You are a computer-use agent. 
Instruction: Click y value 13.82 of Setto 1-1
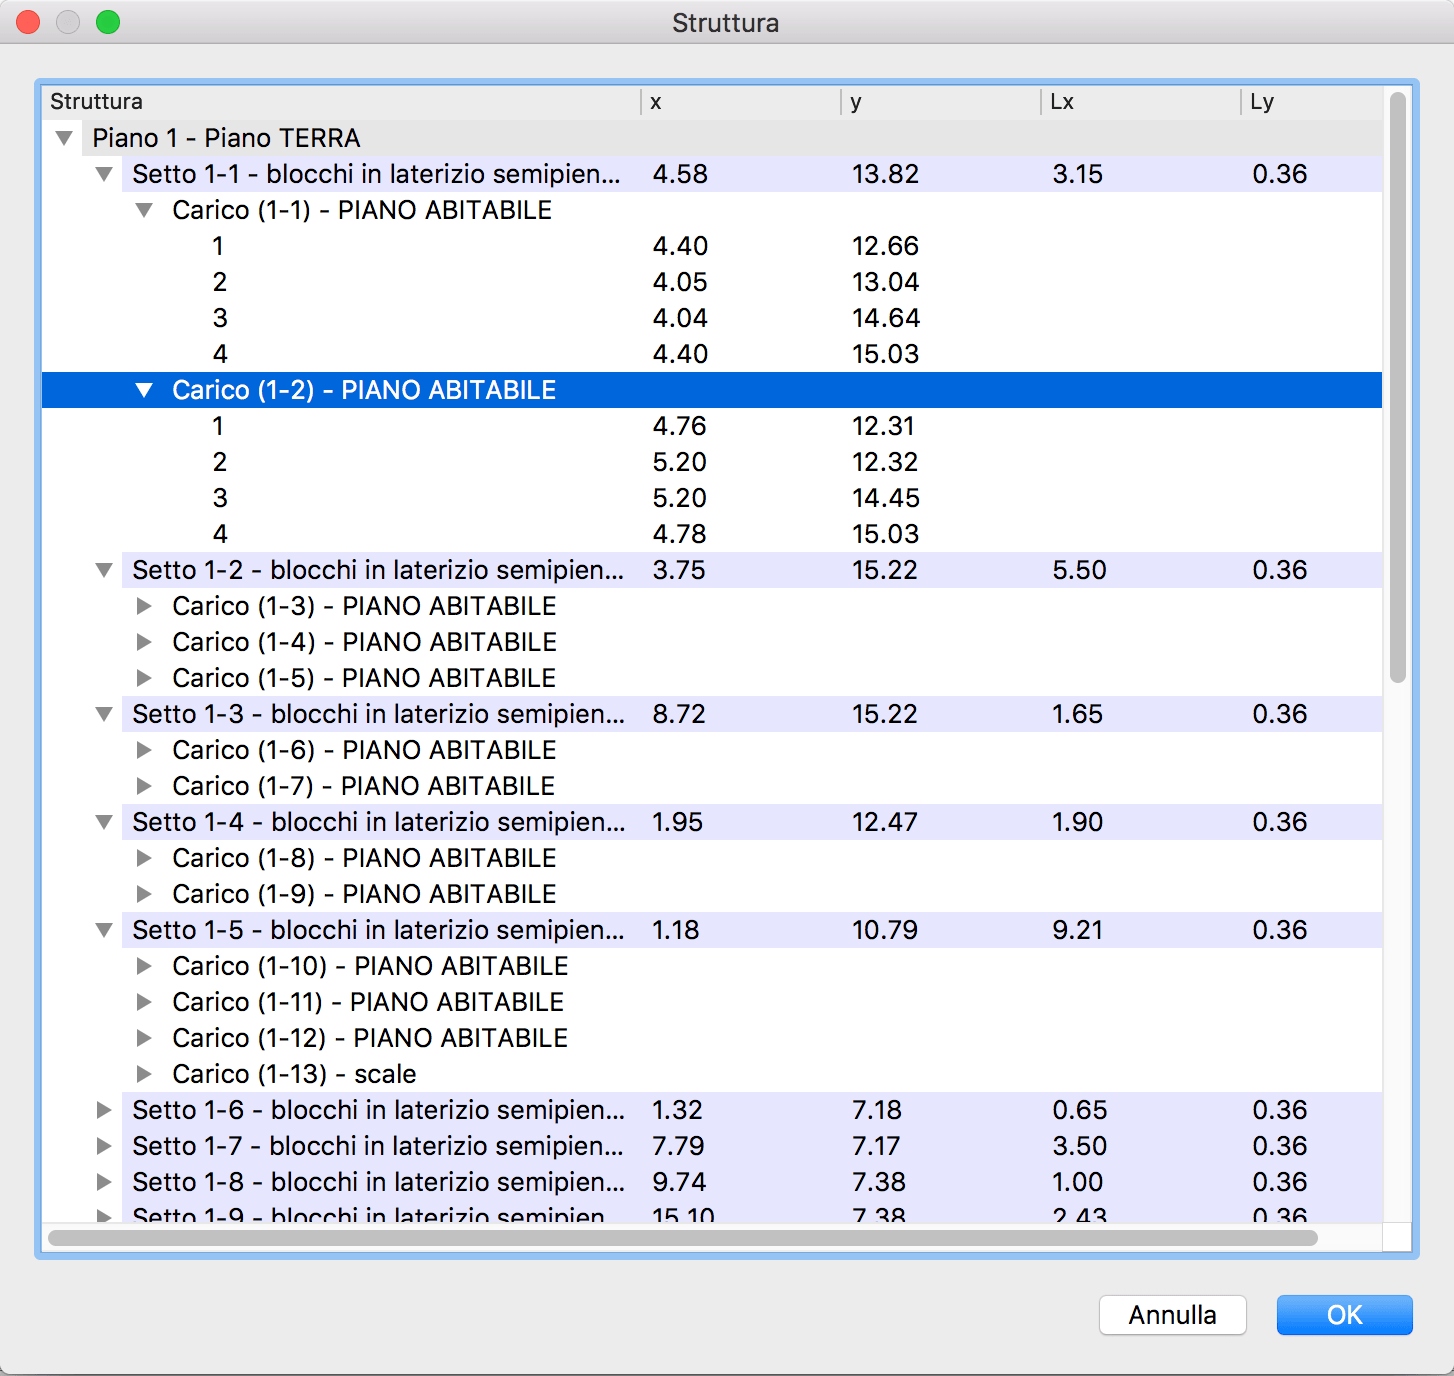[885, 174]
